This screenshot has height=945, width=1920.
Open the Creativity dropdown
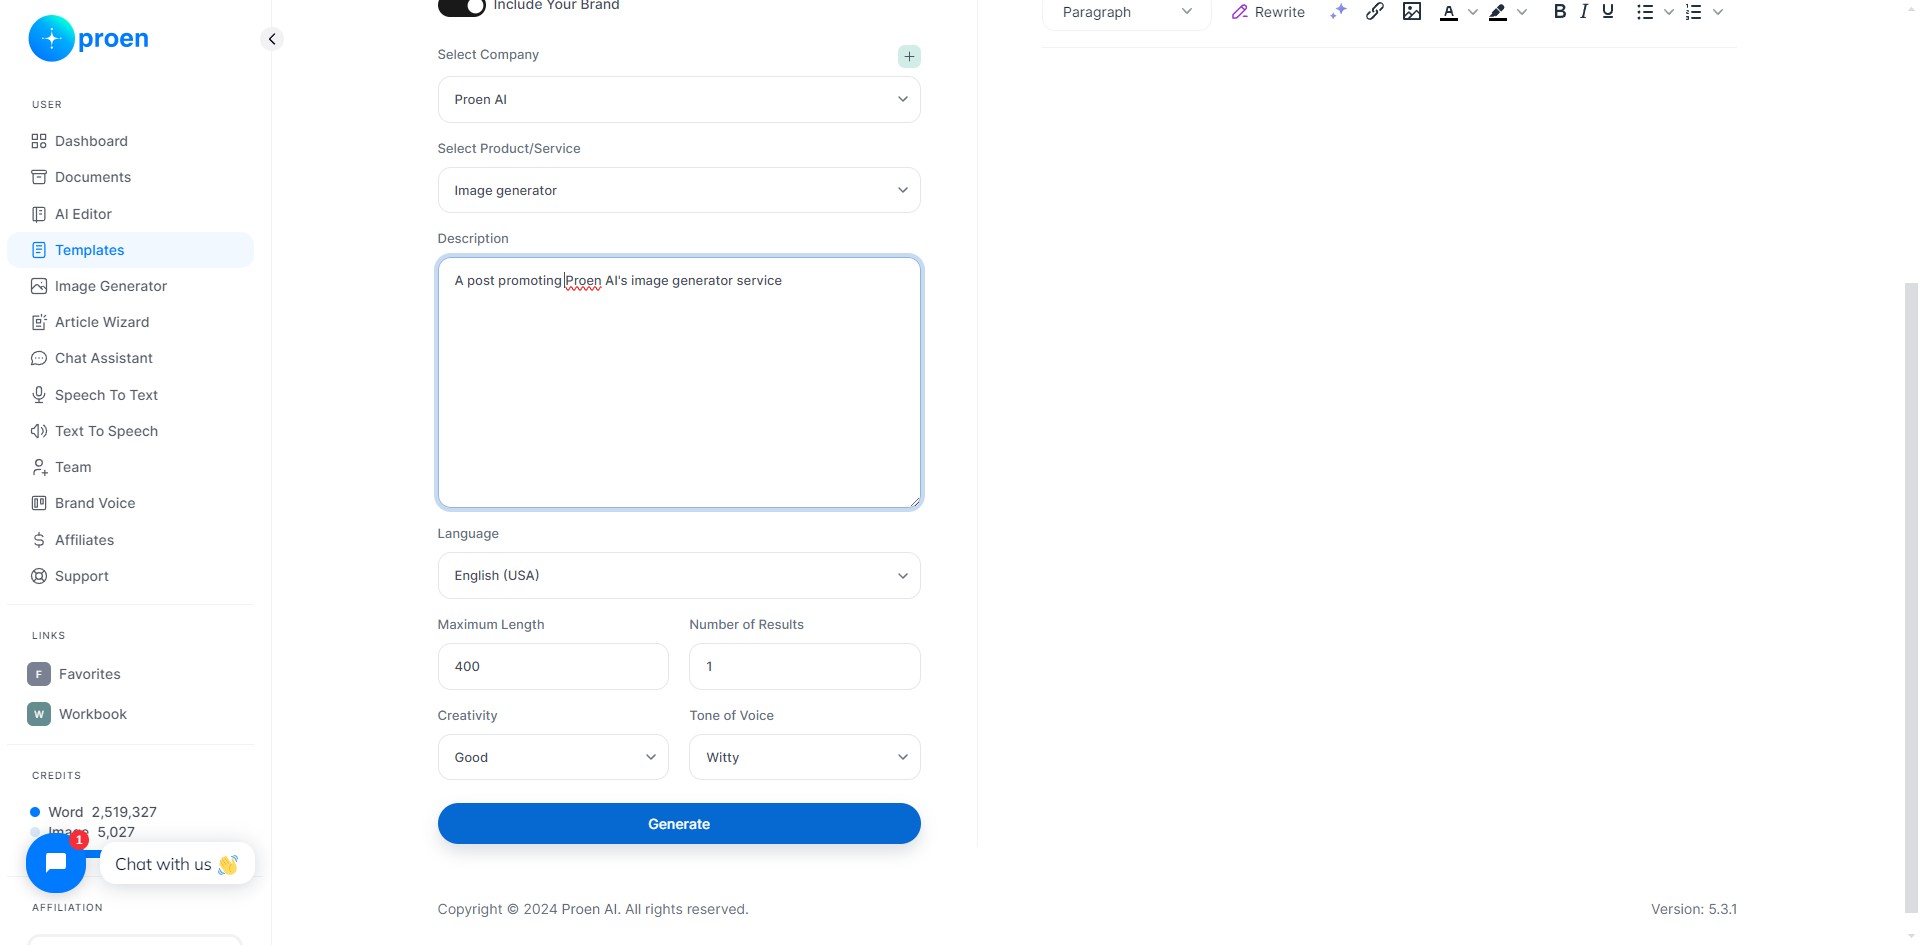553,758
